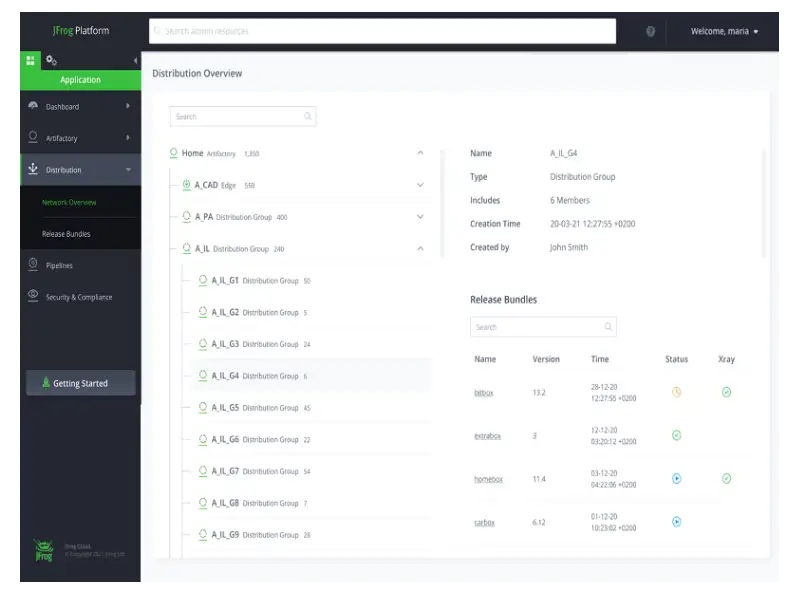Click the carbox blue status icon
Screen dimensions: 800x600
click(676, 522)
